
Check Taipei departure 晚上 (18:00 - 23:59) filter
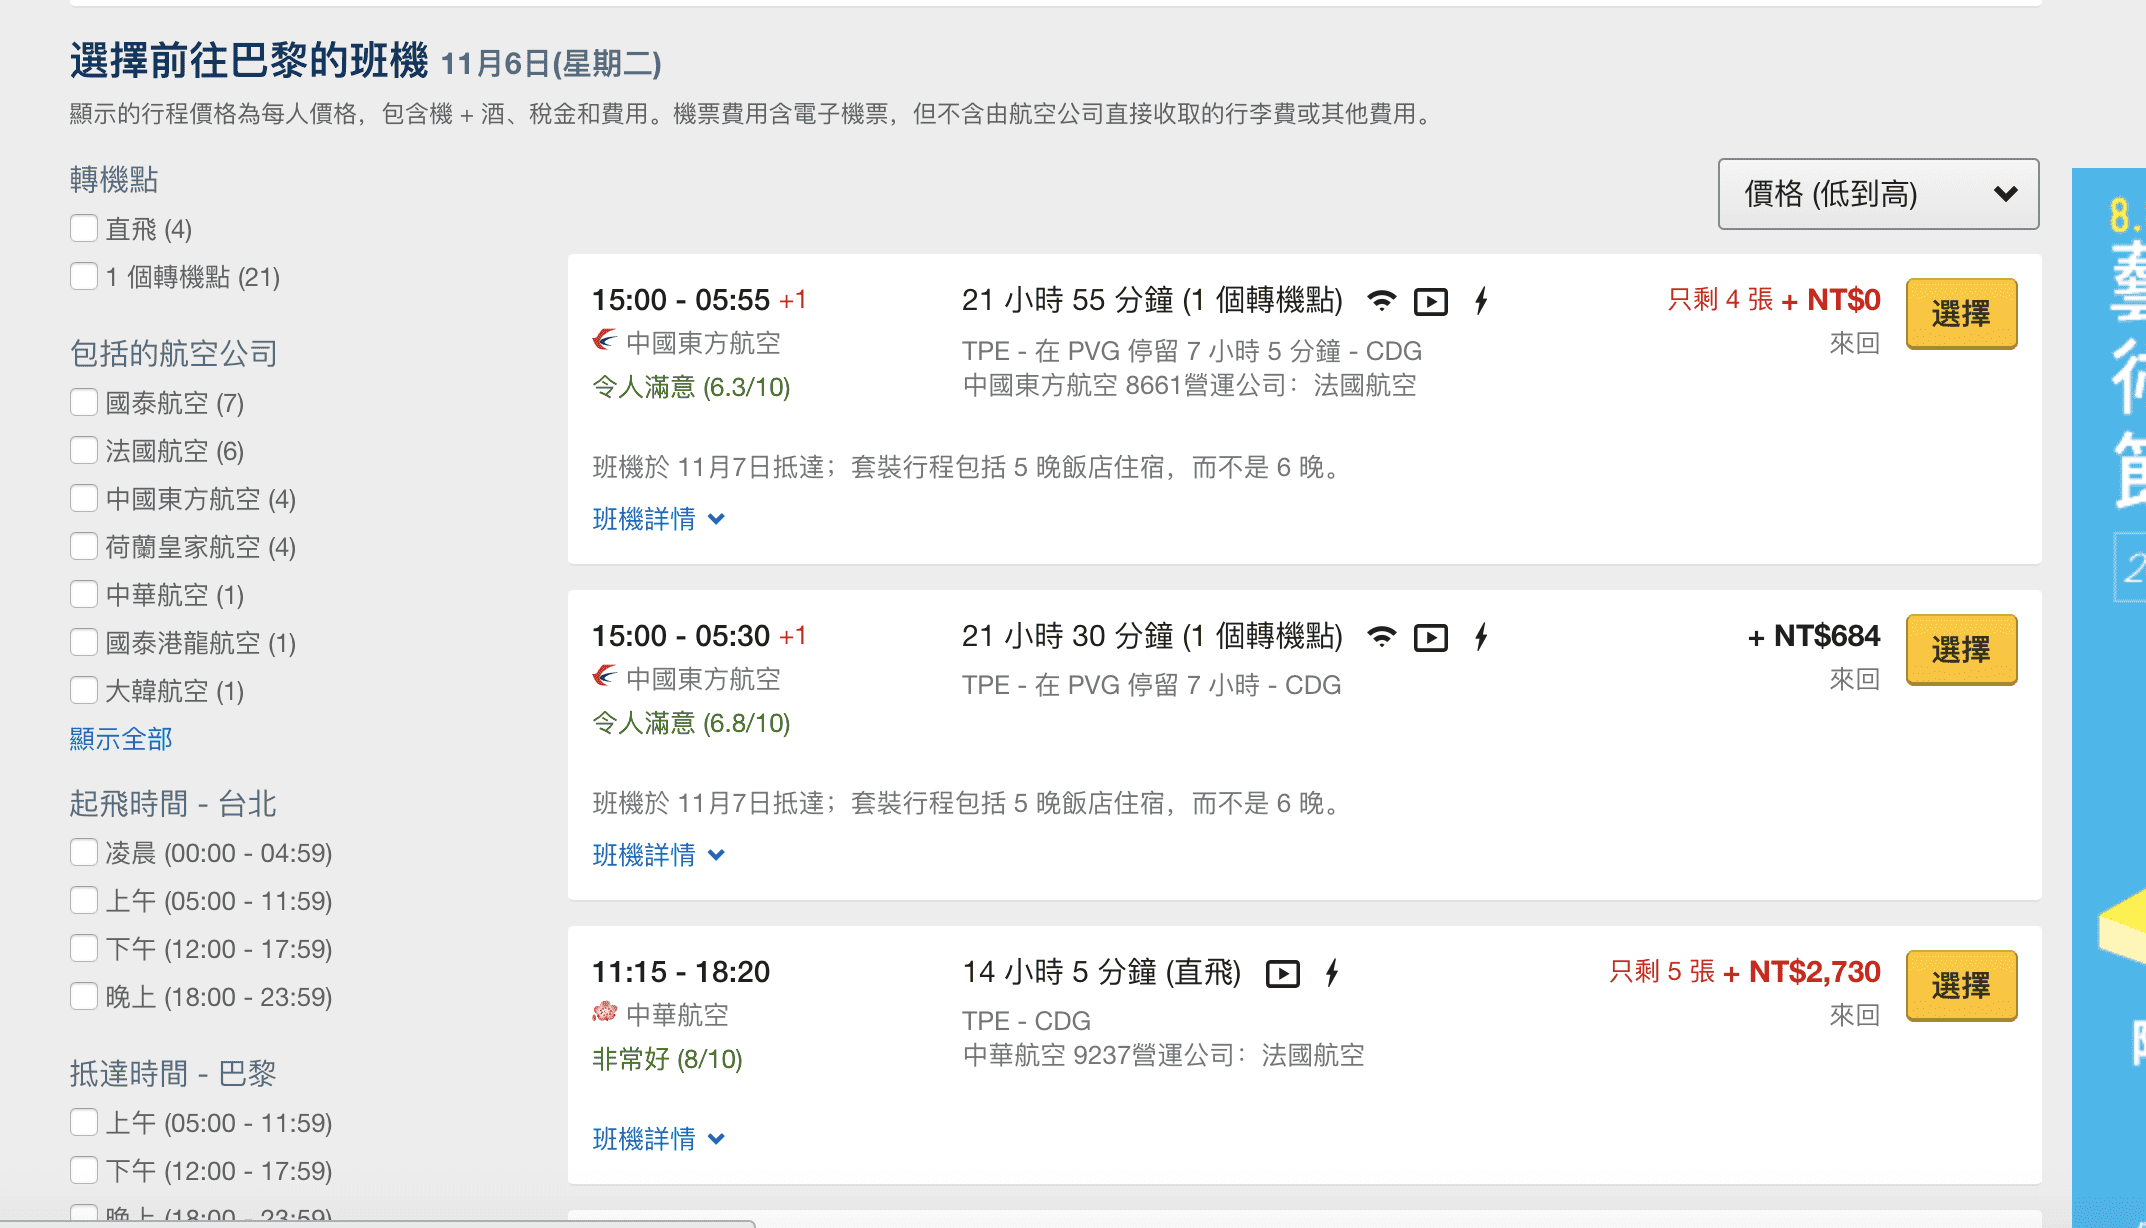point(84,996)
